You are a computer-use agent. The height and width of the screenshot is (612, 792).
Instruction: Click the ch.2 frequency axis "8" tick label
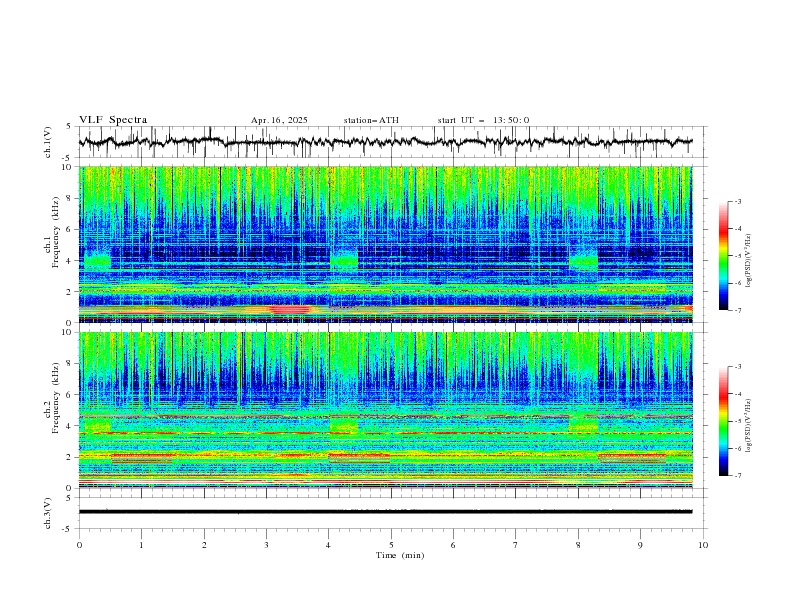71,364
